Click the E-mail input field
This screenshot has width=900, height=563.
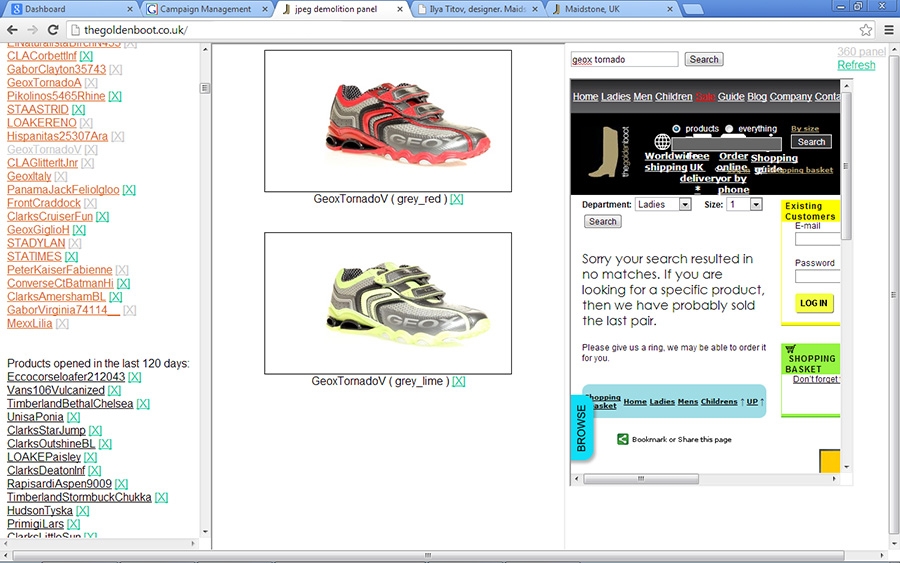[x=817, y=239]
